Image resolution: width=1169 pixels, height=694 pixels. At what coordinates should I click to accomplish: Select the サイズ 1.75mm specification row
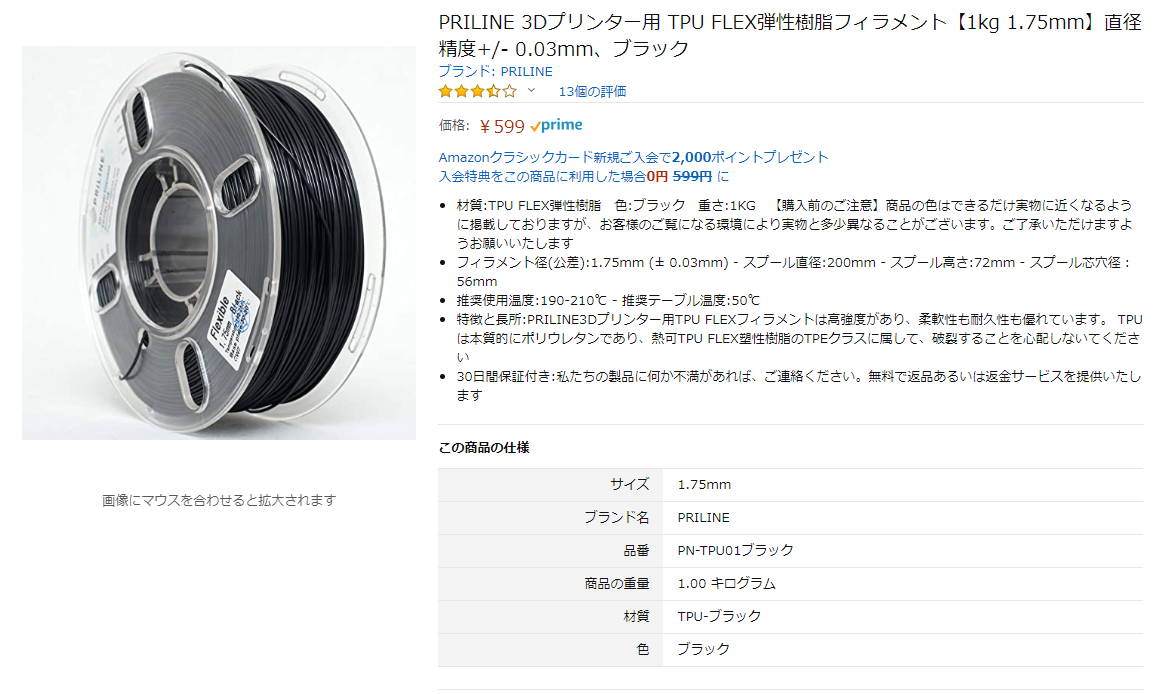pyautogui.click(x=790, y=485)
